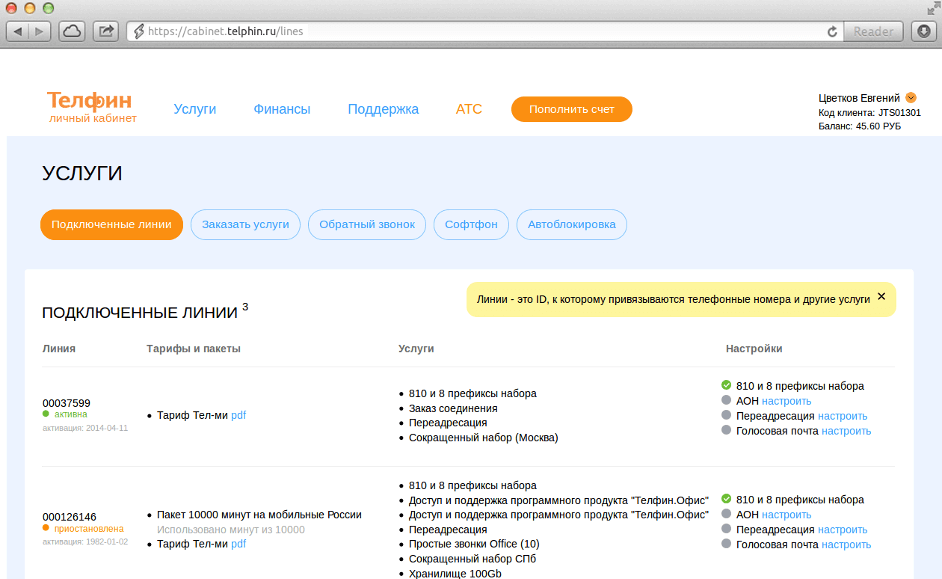Click the URL address field
942x579 pixels.
pyautogui.click(x=480, y=31)
